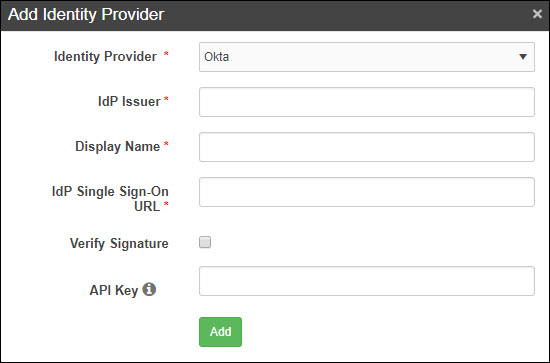Click the IdP Single Sign-On URL label
550x363 pixels.
(110, 199)
